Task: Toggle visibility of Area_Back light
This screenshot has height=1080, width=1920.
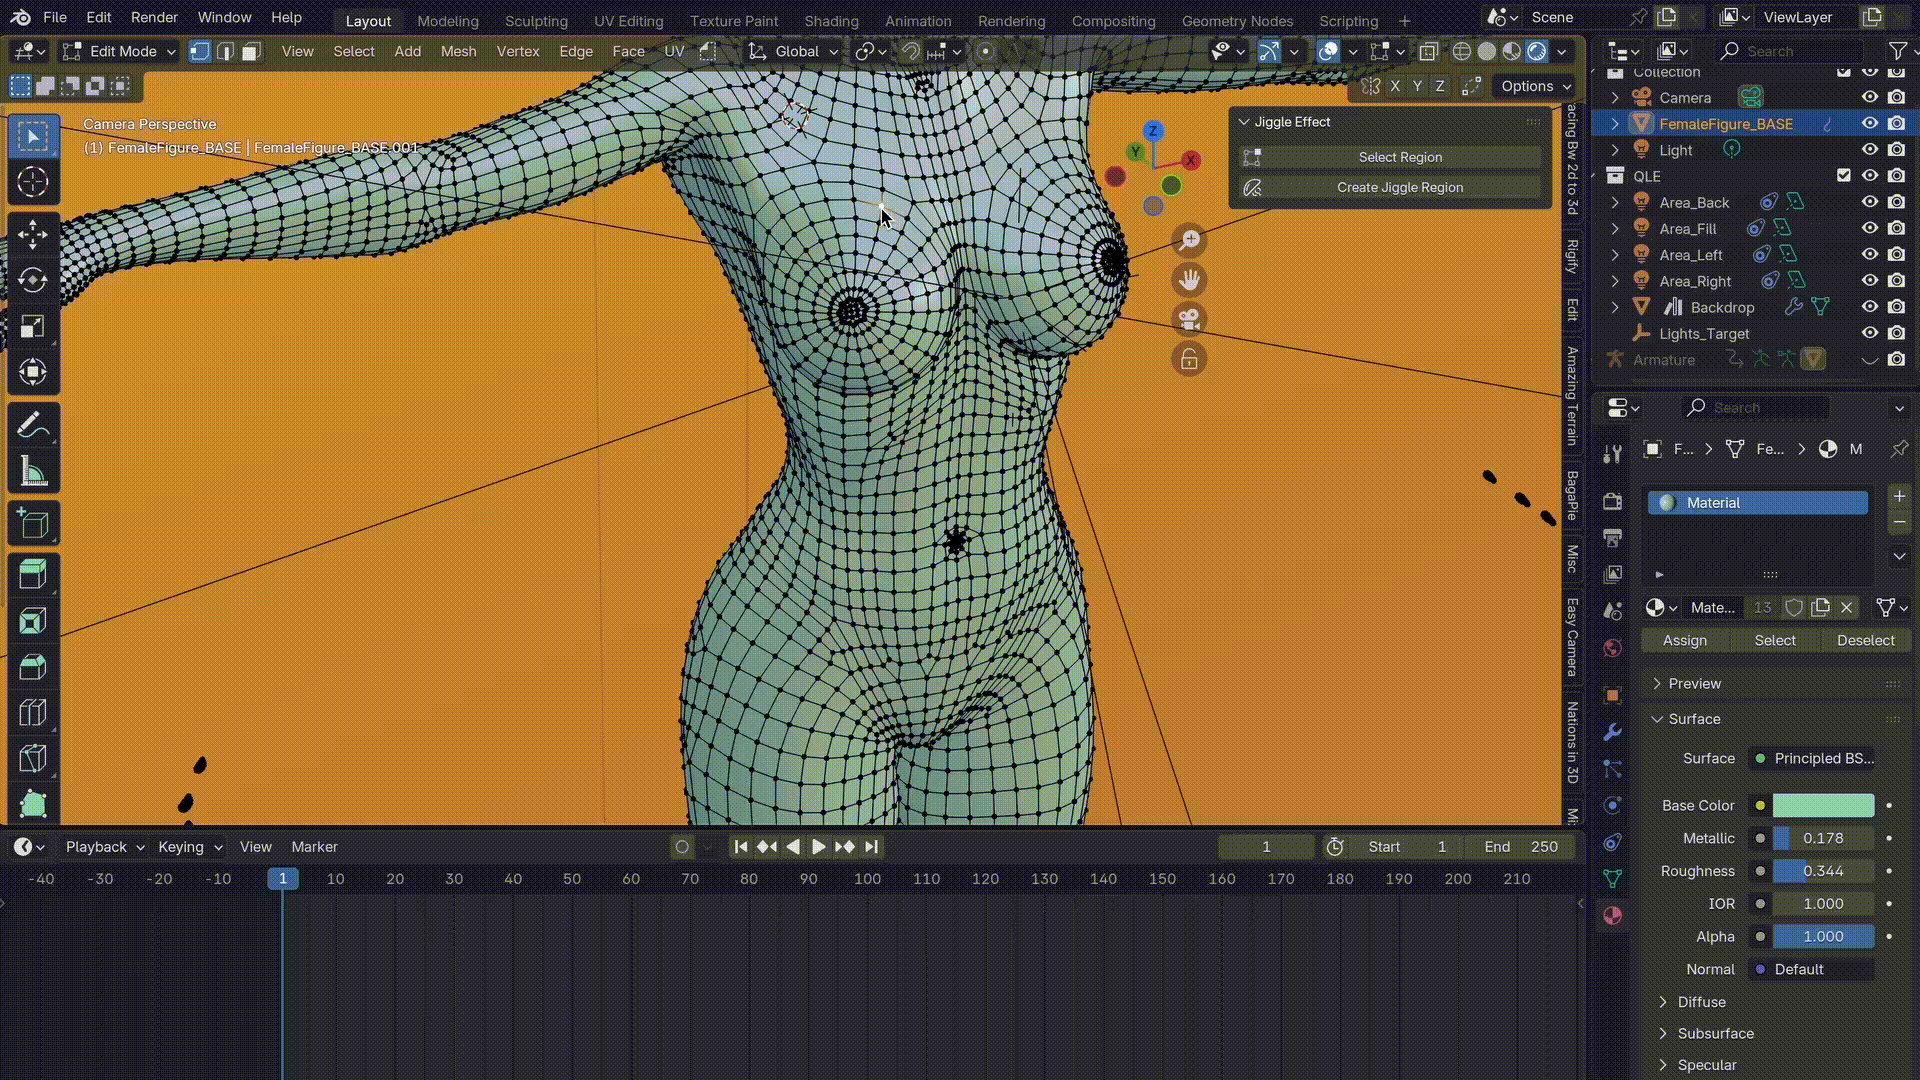Action: click(1869, 202)
